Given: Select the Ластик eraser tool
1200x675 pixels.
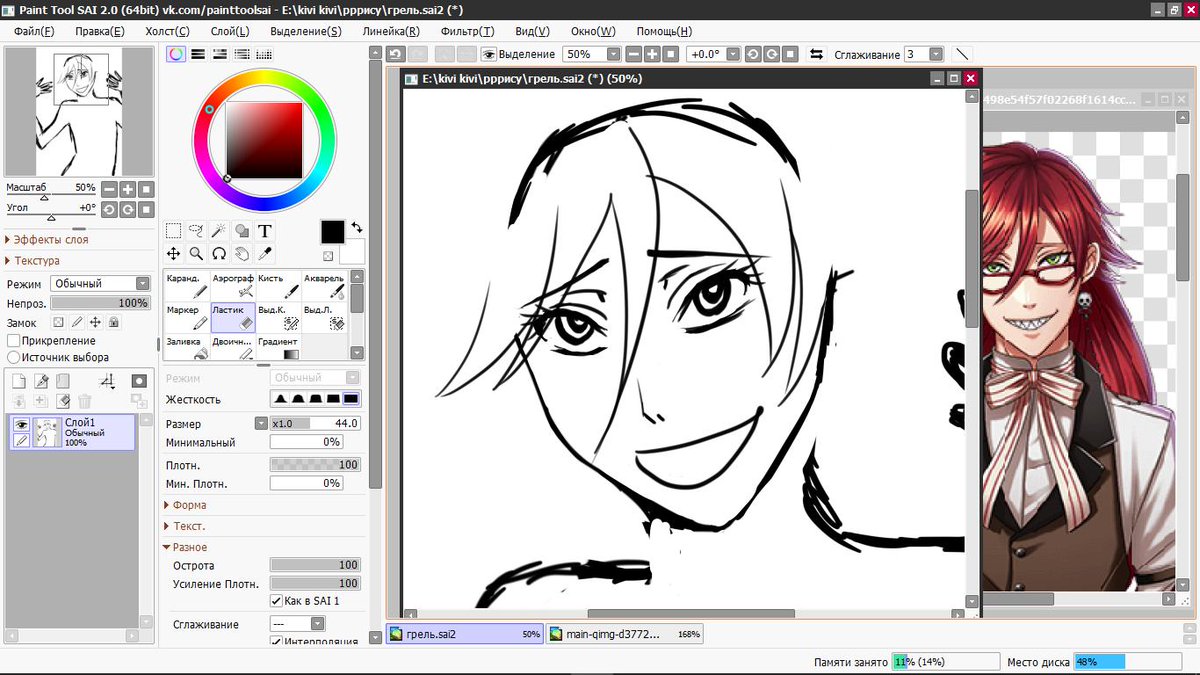Looking at the screenshot, I should click(x=232, y=317).
